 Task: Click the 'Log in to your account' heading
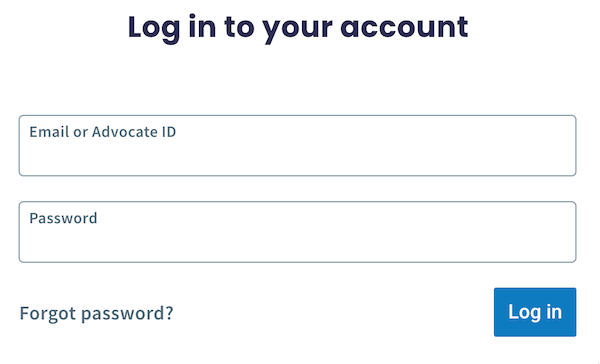pyautogui.click(x=298, y=28)
